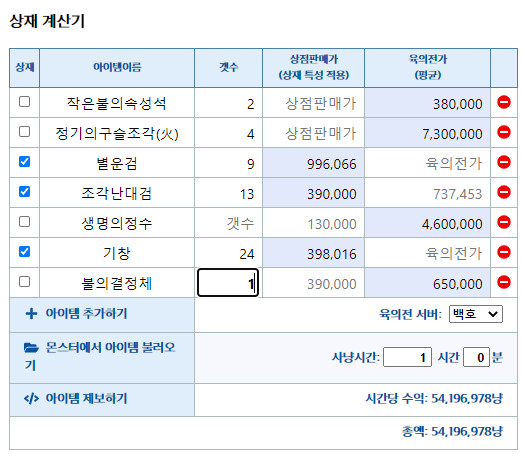This screenshot has height=462, width=523.
Task: Click the 총액 54,196,978냥 text
Action: point(452,431)
